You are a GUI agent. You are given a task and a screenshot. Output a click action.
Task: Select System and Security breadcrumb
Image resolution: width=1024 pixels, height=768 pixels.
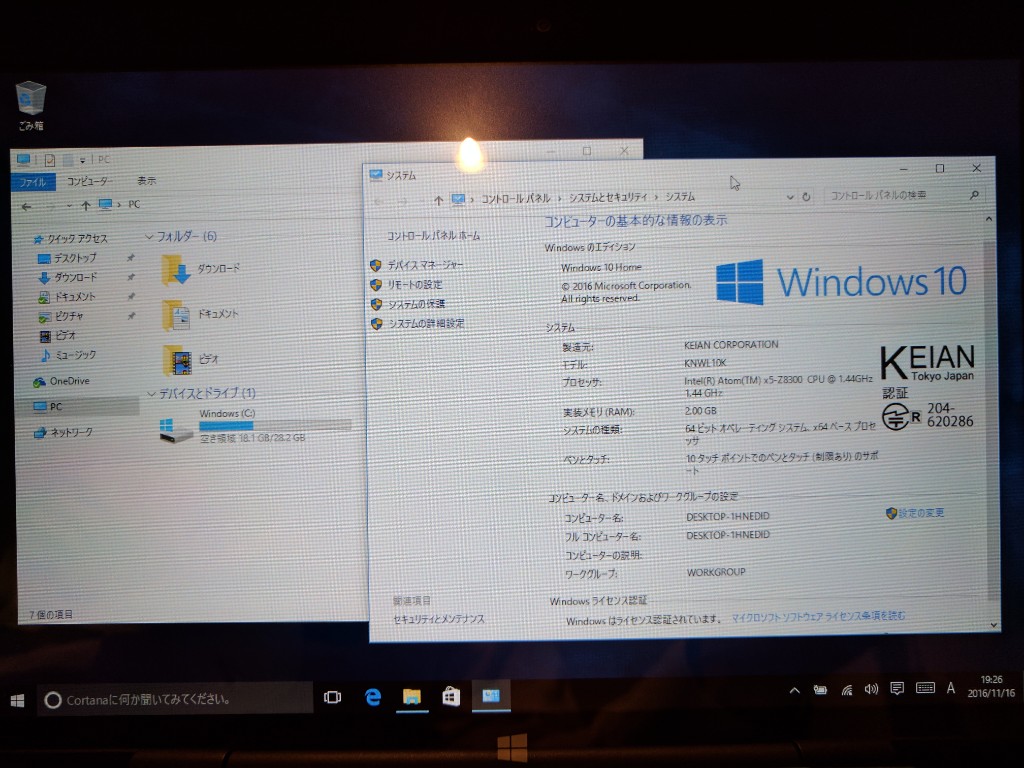pyautogui.click(x=607, y=197)
